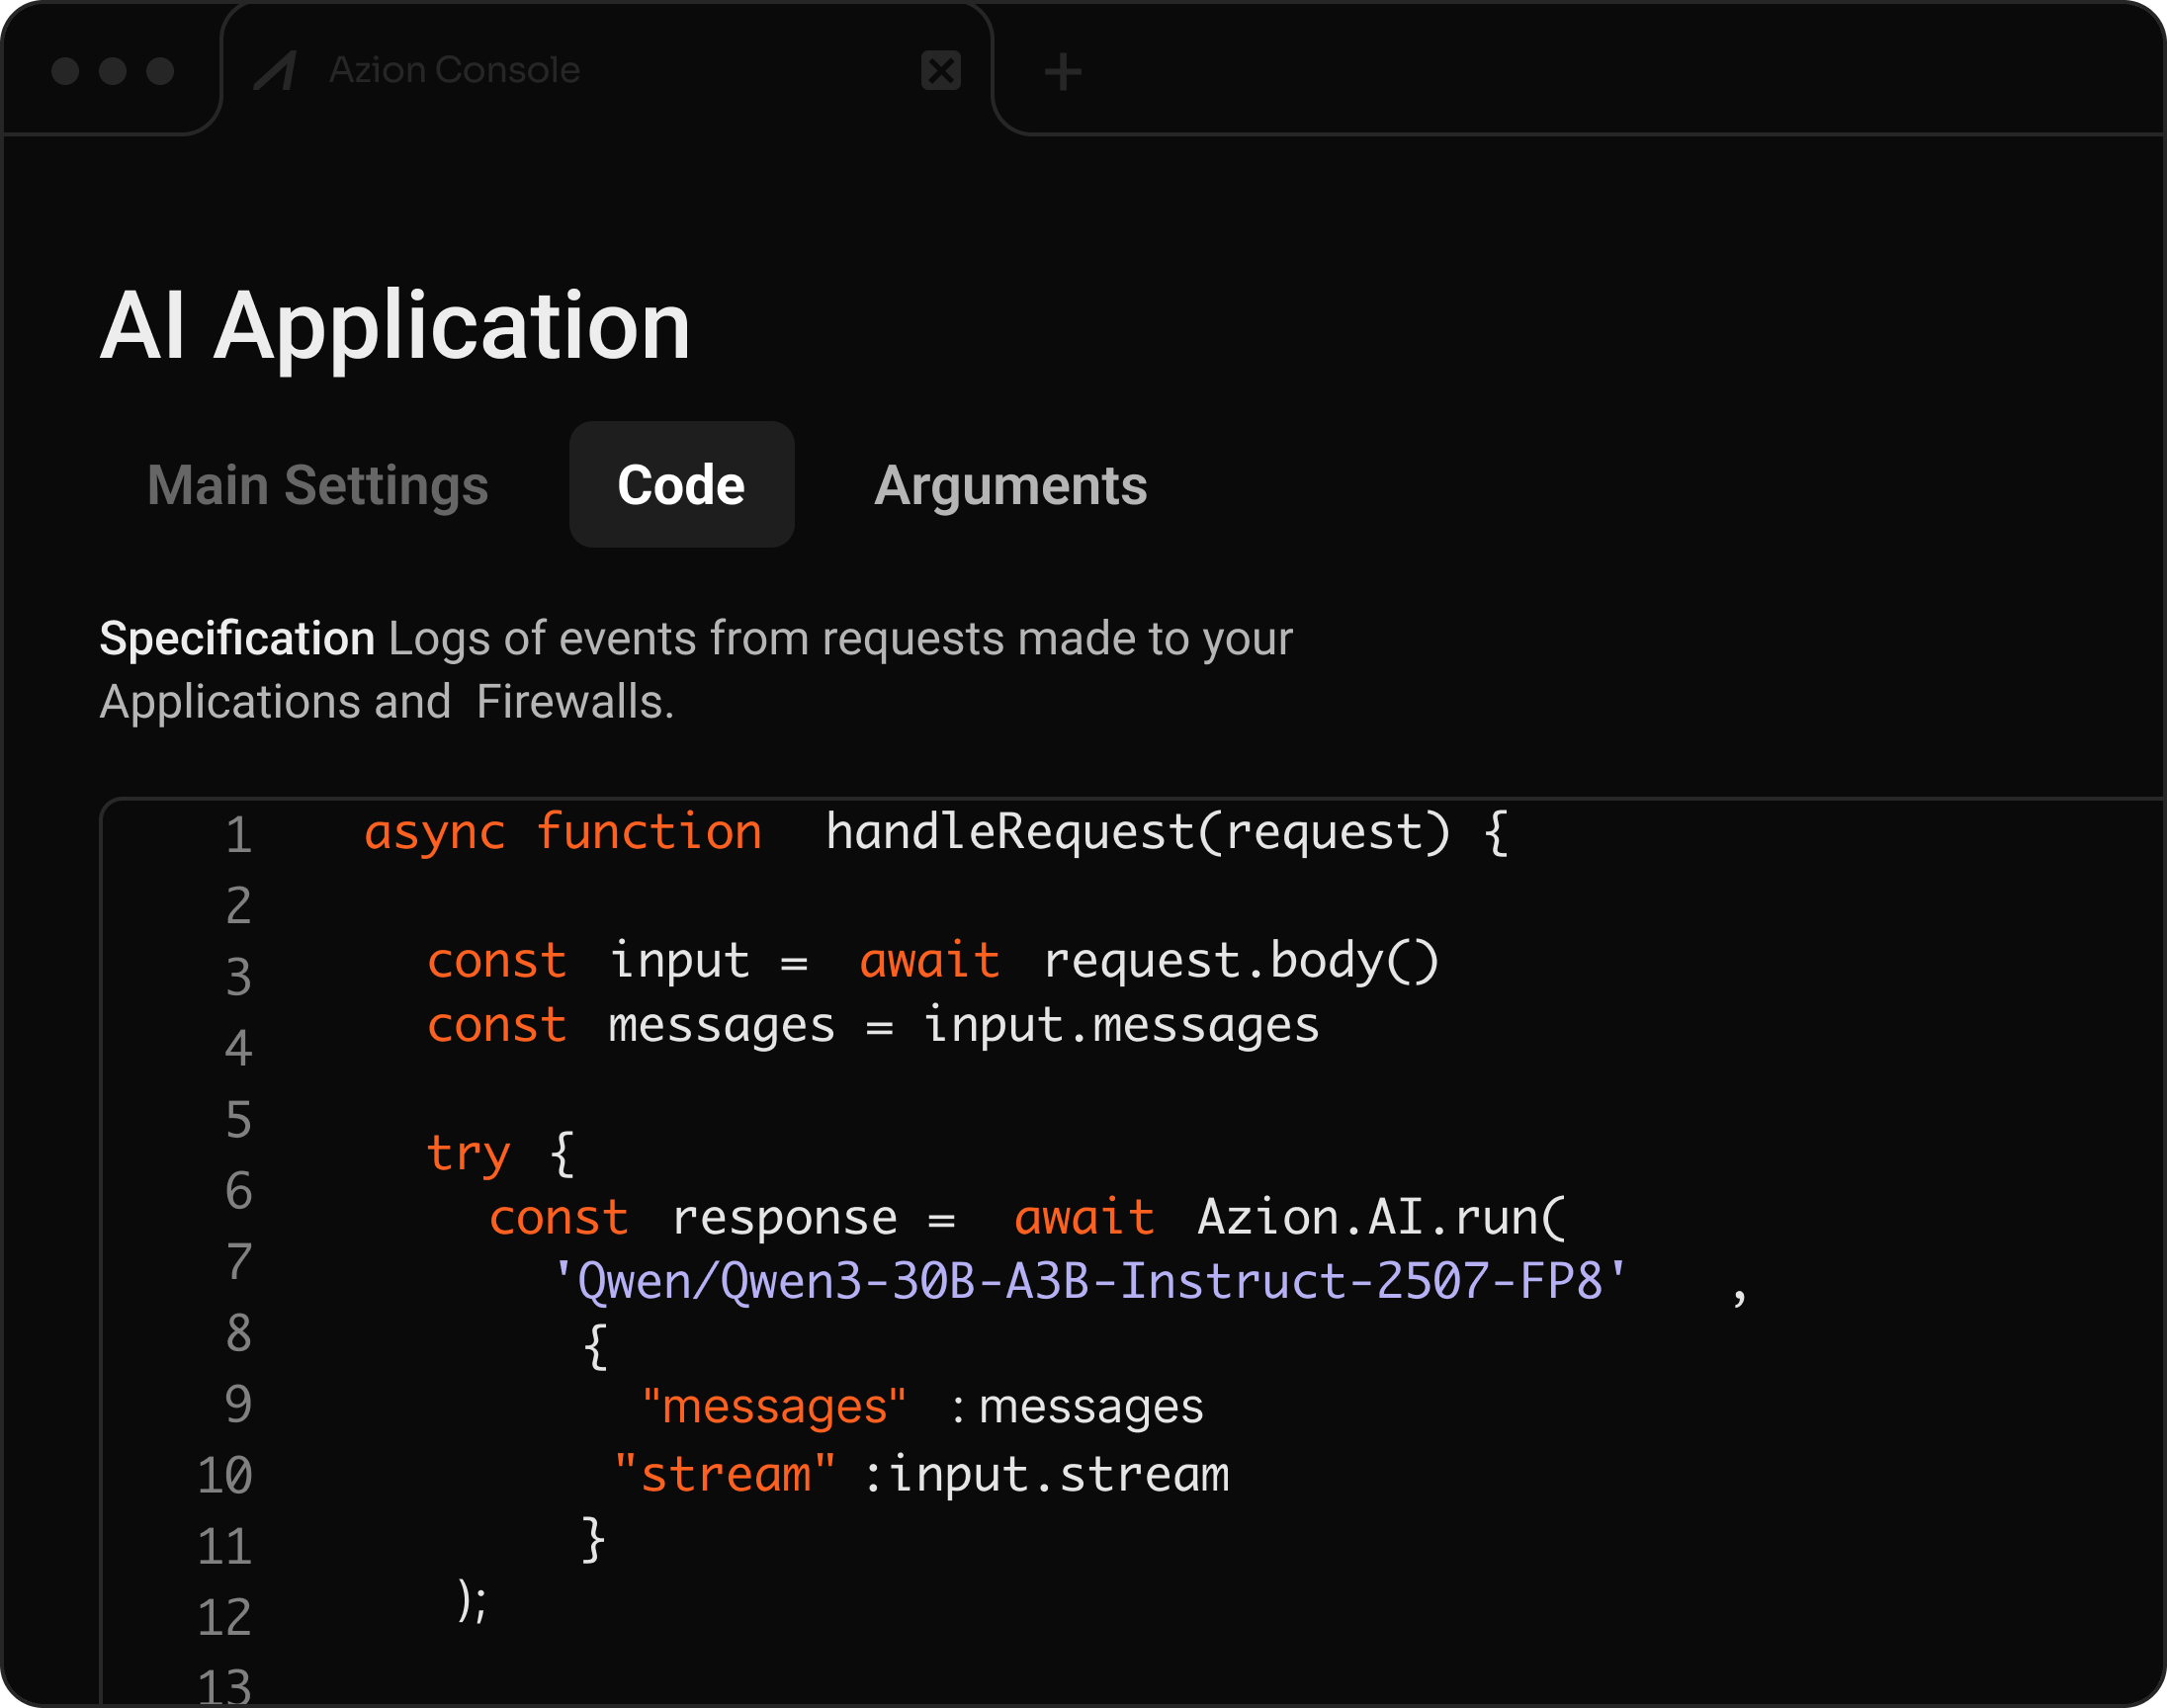This screenshot has width=2167, height=1708.
Task: Click the "stream" key in code
Action: coord(724,1474)
